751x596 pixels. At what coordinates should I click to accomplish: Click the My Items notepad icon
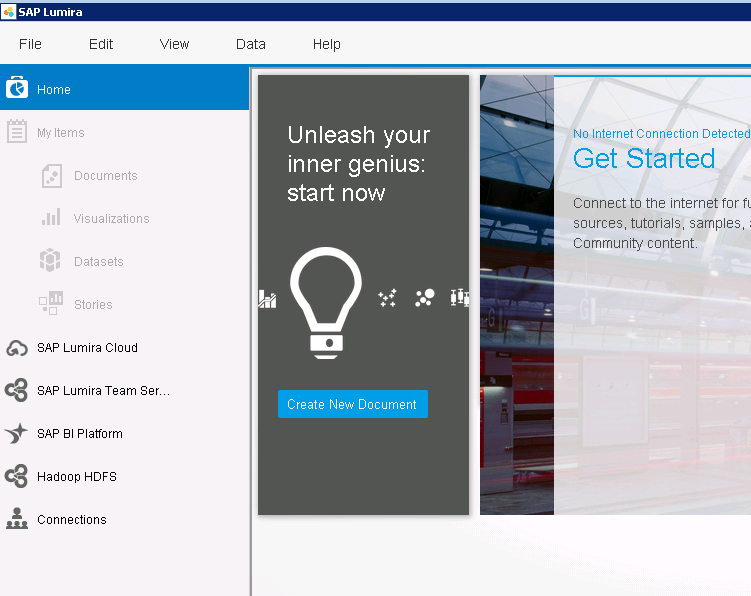[17, 131]
